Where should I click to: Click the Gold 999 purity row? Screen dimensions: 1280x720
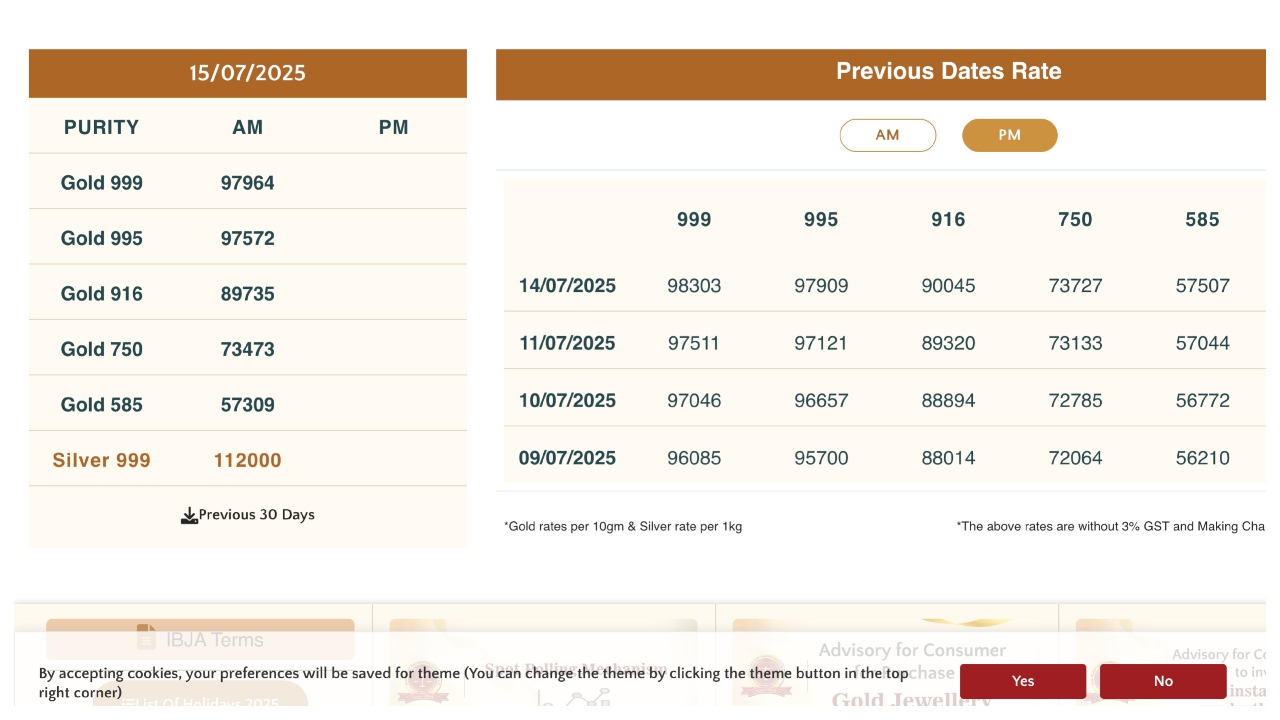(x=102, y=183)
